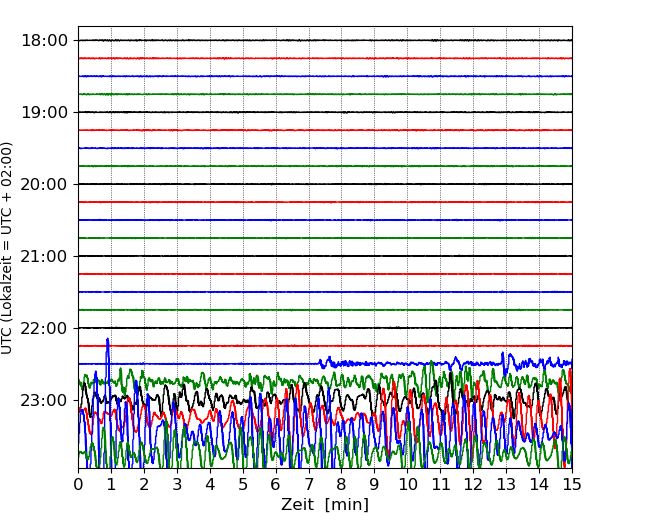Click the red trace just below 22:00
The width and height of the screenshot is (650, 520).
(325, 346)
